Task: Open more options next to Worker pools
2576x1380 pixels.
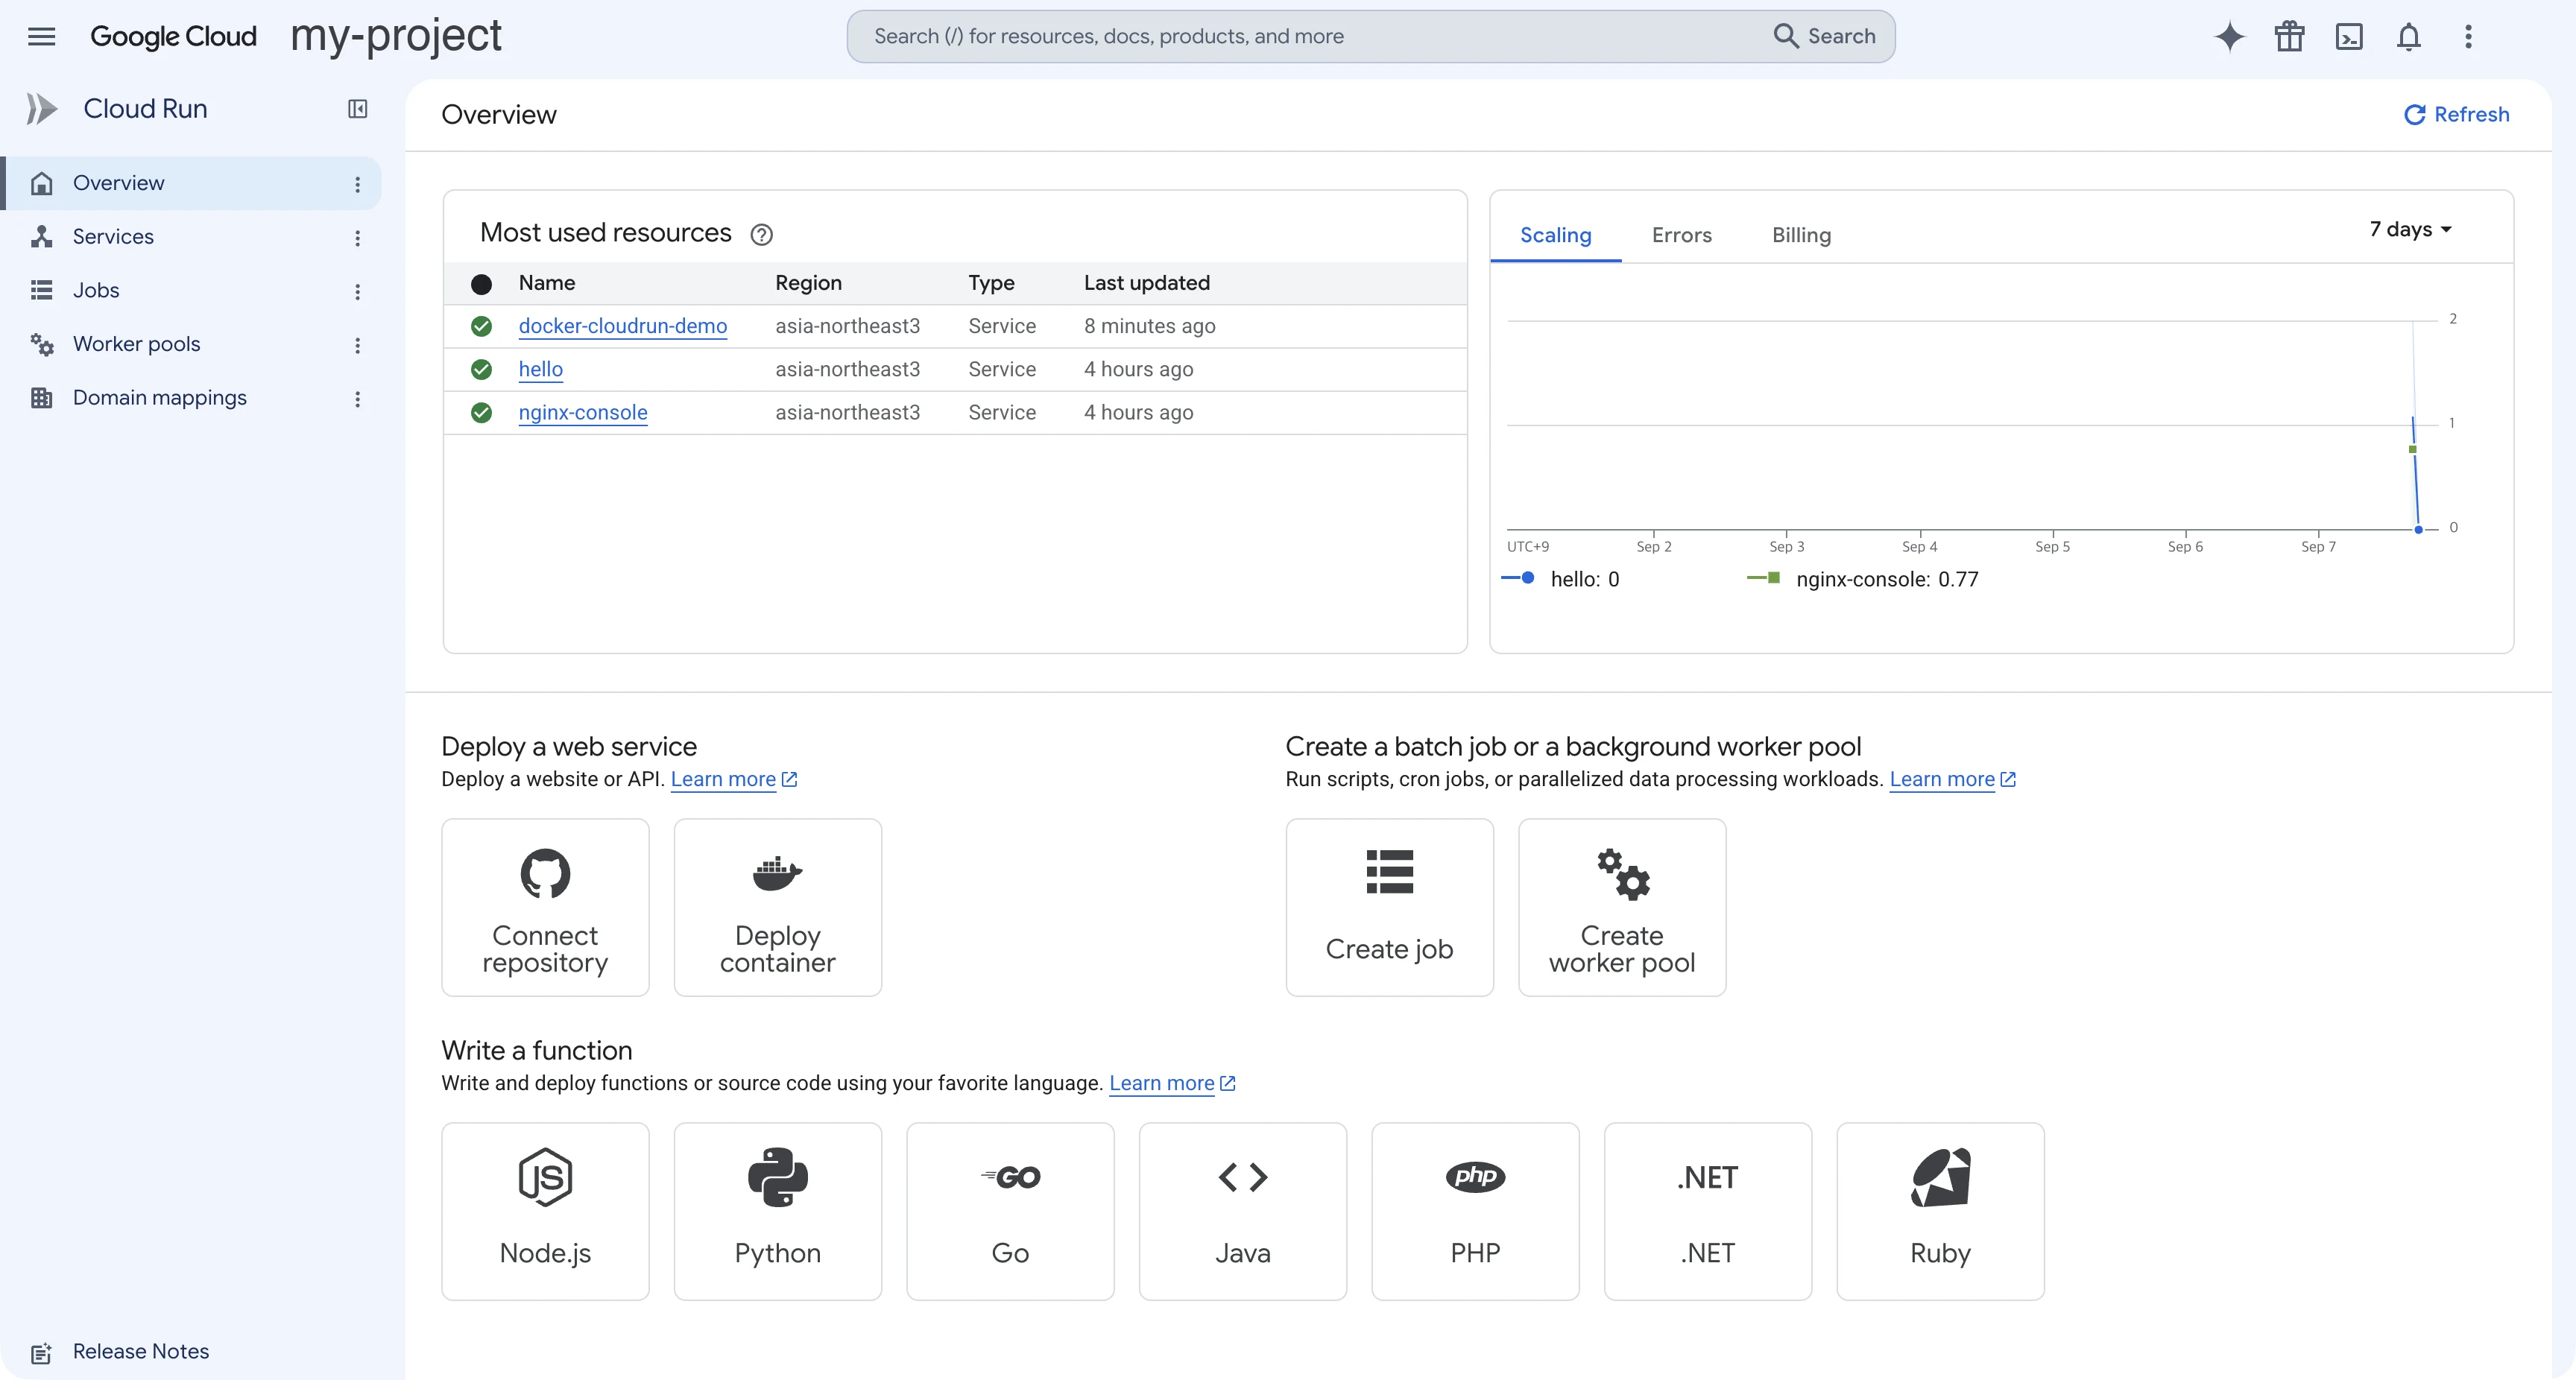Action: (357, 345)
